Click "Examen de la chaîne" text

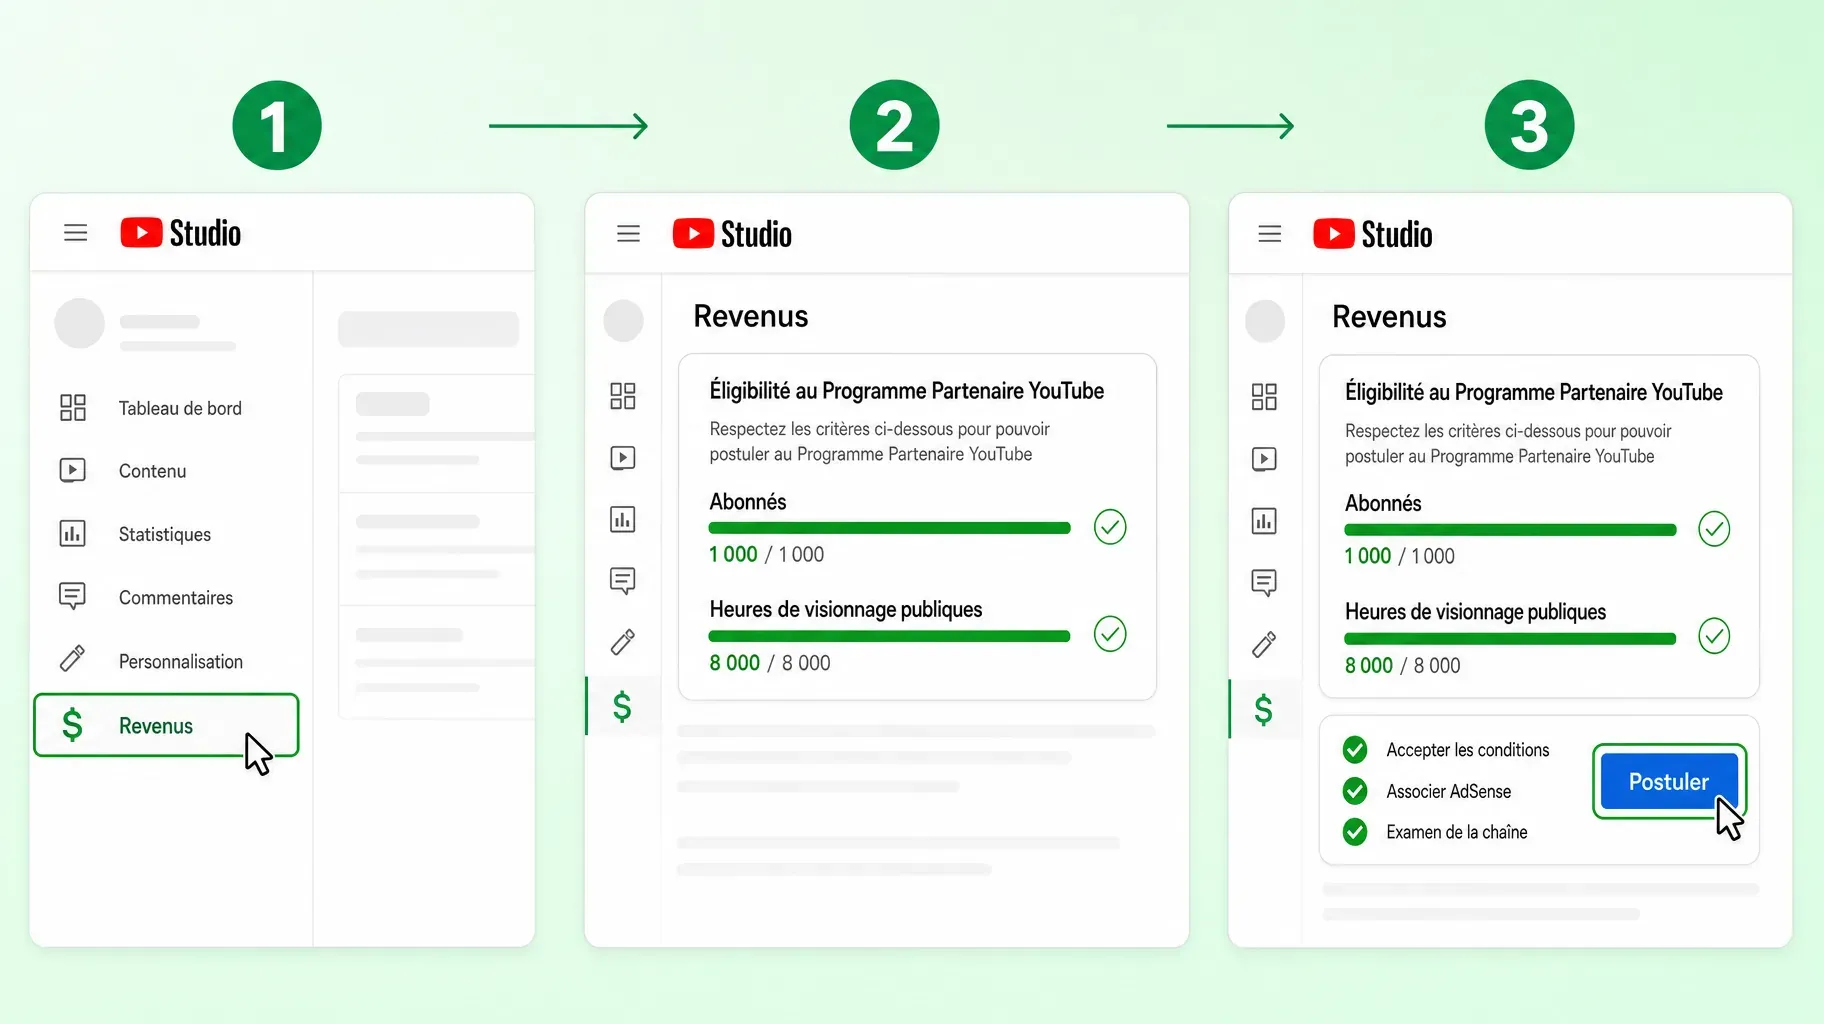click(x=1457, y=832)
